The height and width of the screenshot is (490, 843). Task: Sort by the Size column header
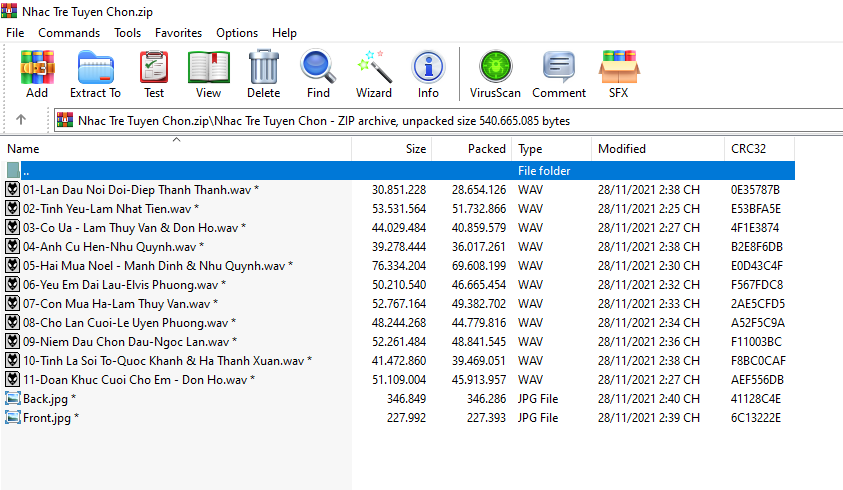392,149
